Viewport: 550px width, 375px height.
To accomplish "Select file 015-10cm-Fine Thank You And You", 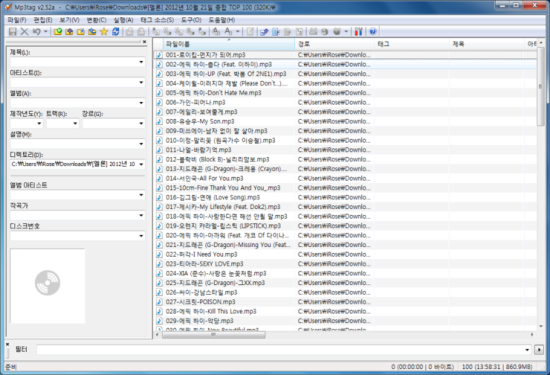I will 223,188.
